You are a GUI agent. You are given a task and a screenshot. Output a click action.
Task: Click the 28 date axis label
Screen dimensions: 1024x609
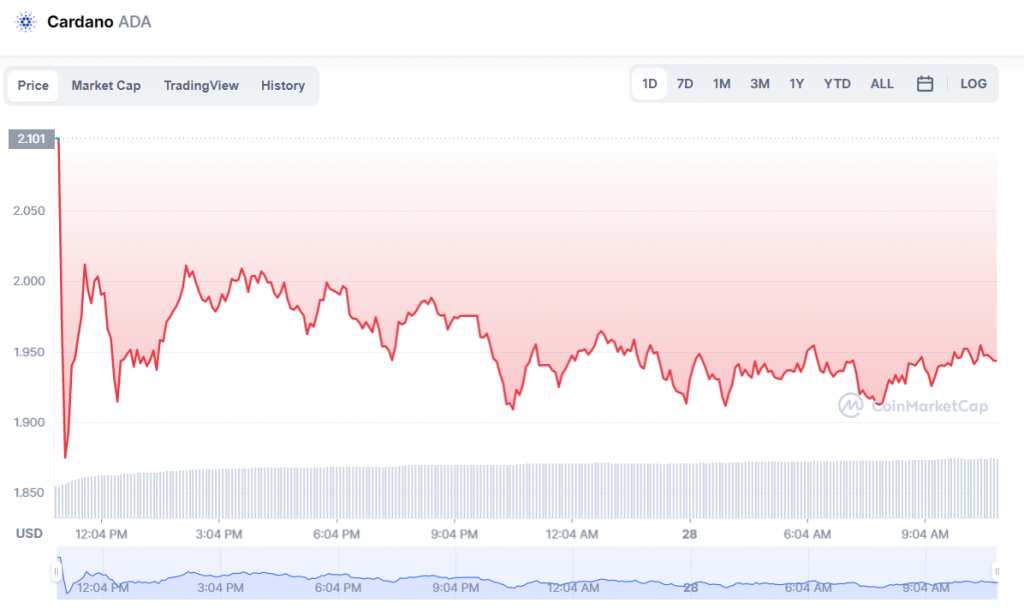tap(690, 534)
